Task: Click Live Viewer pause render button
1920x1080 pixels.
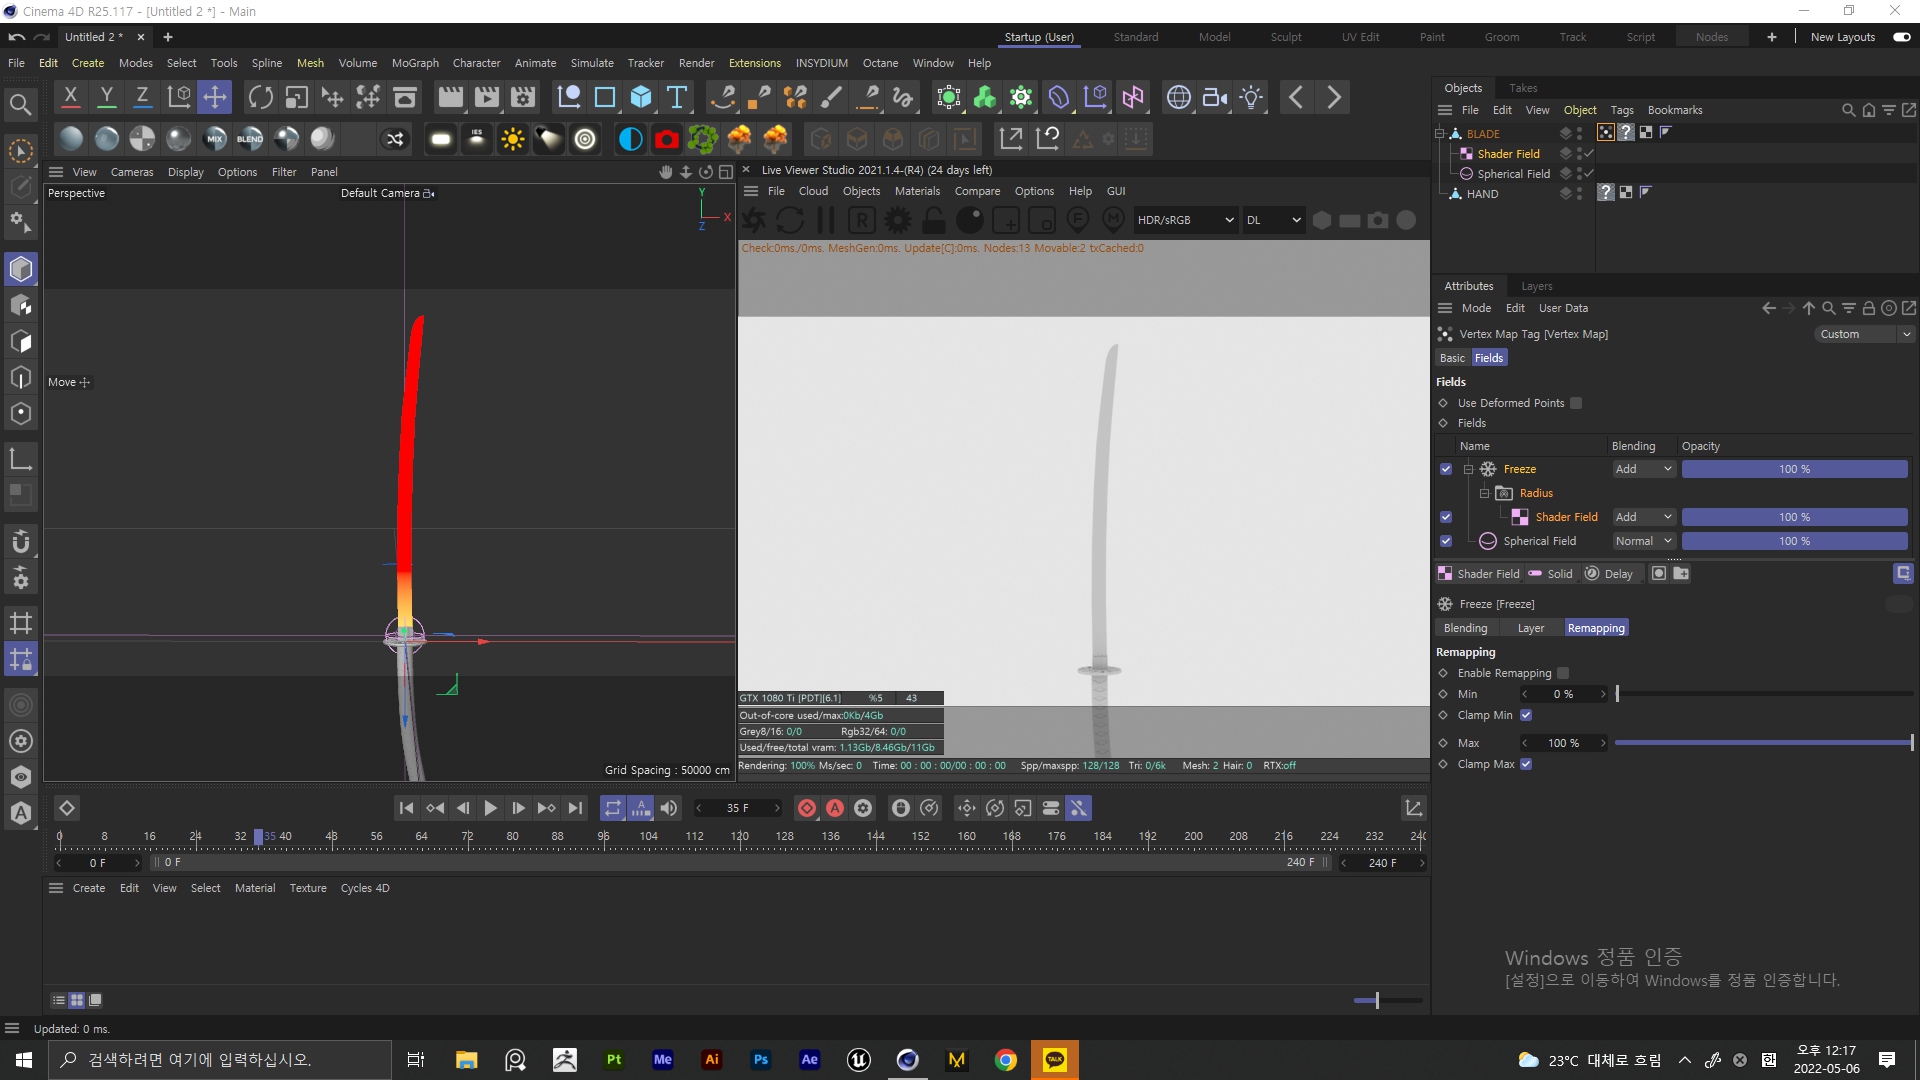Action: click(826, 220)
